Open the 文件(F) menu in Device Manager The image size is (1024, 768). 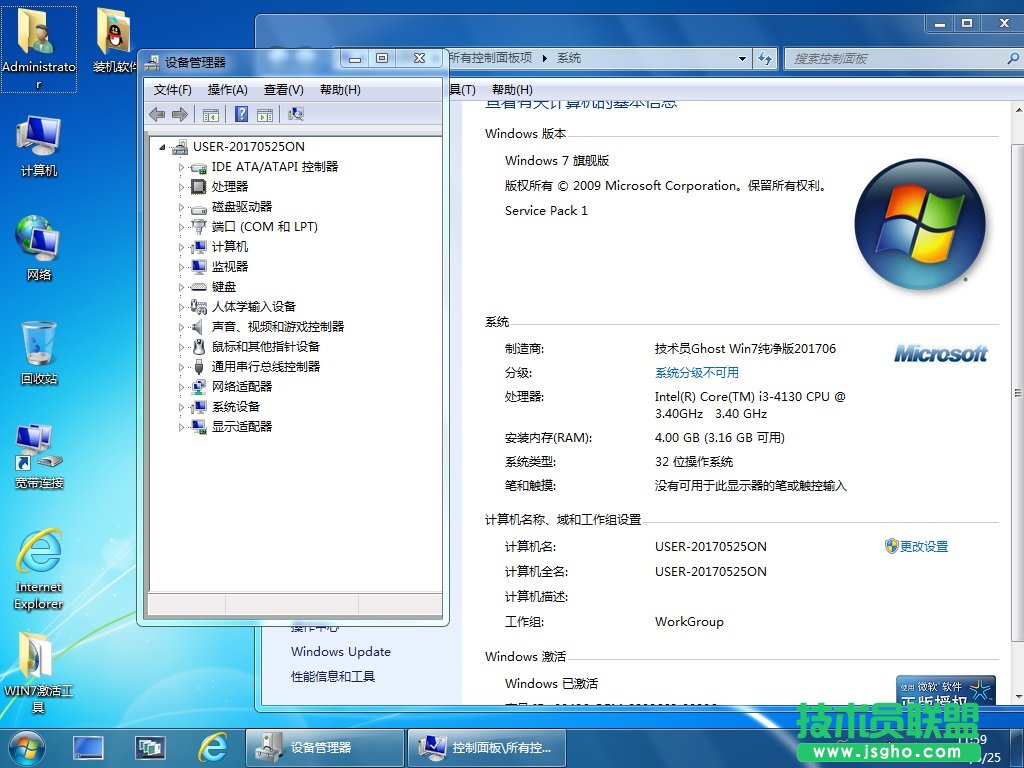pos(172,90)
